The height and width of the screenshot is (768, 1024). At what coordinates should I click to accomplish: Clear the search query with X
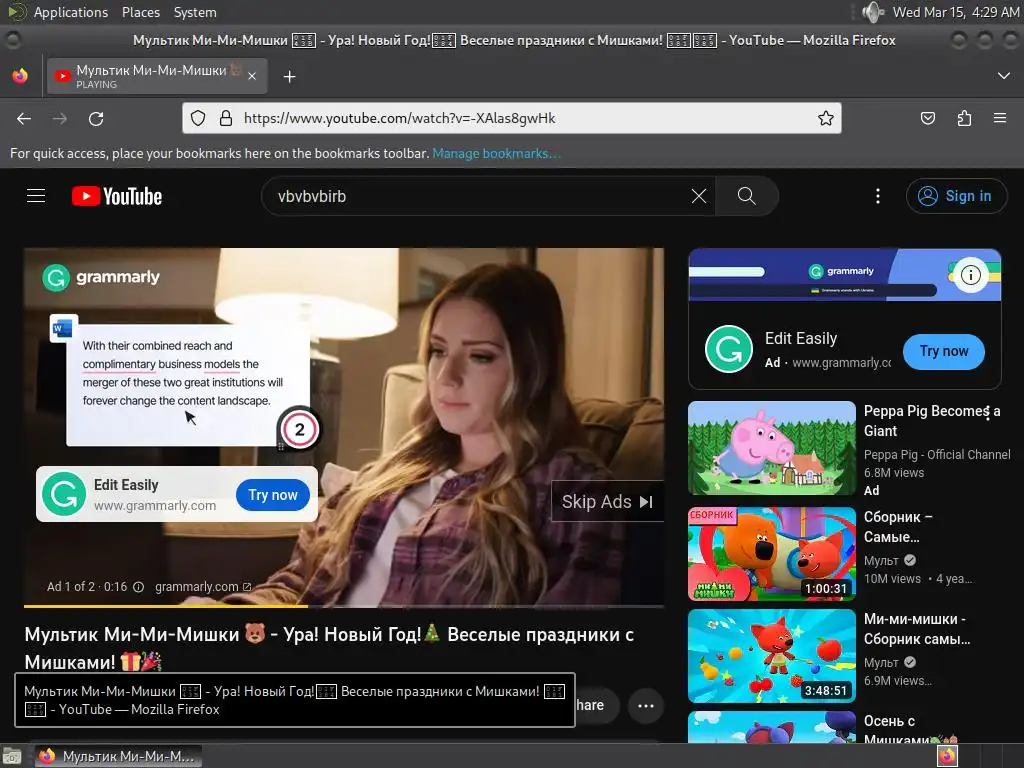pyautogui.click(x=699, y=196)
